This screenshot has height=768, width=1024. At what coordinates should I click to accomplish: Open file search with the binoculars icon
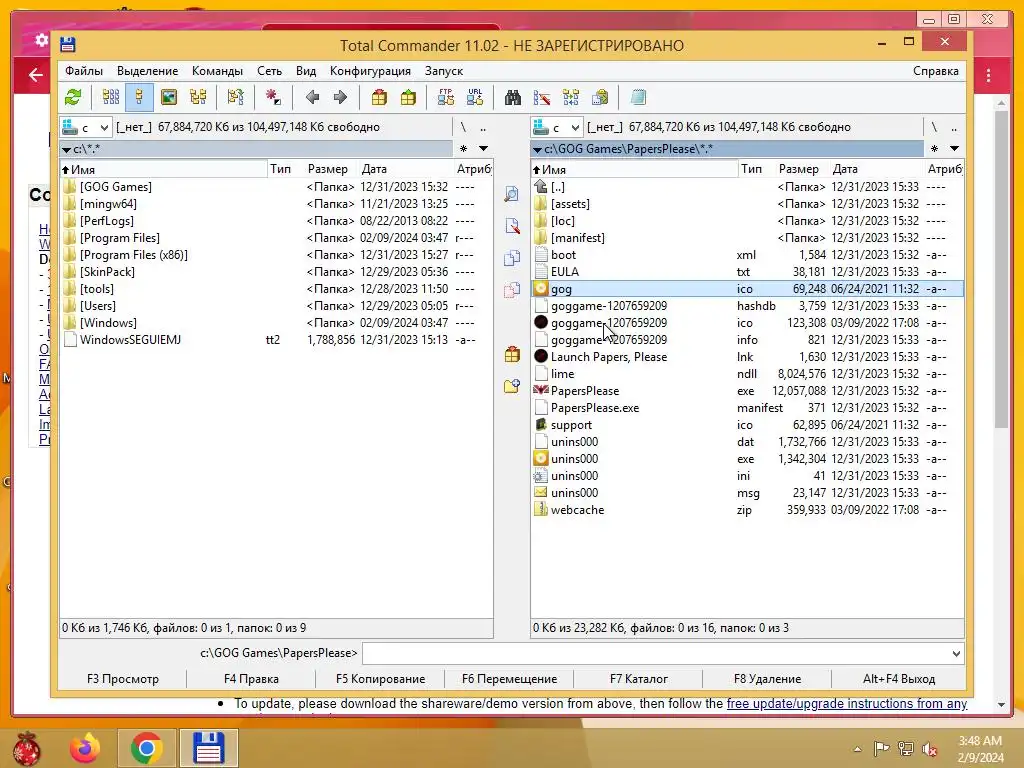point(513,98)
